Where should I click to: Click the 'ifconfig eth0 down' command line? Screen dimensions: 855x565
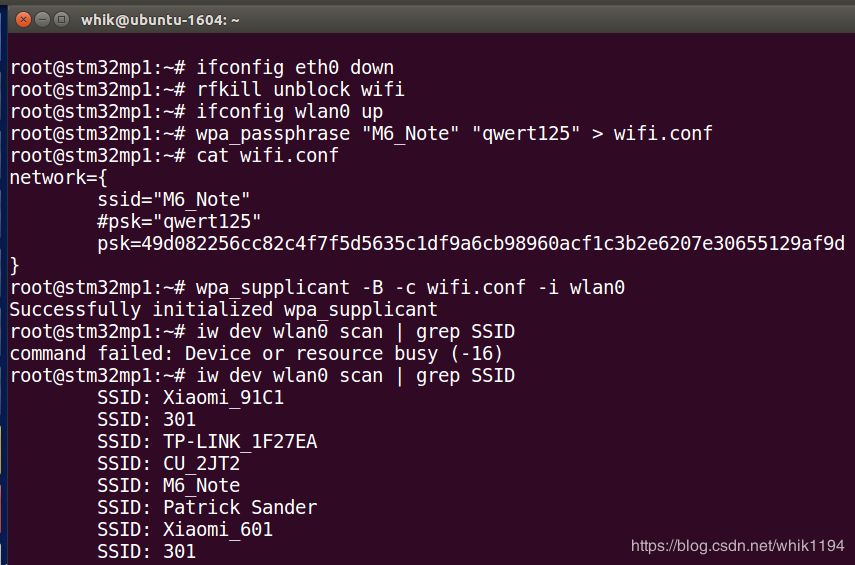click(x=202, y=68)
